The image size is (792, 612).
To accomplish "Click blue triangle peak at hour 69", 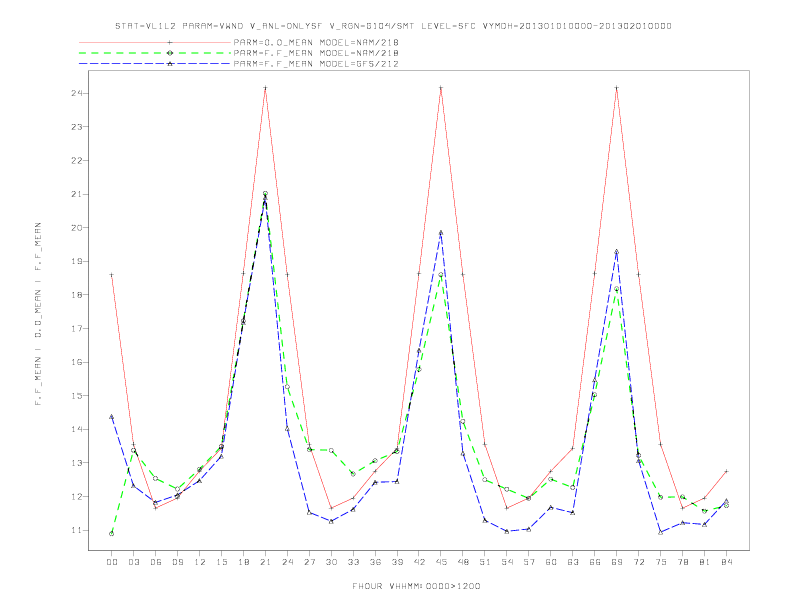I will point(617,251).
